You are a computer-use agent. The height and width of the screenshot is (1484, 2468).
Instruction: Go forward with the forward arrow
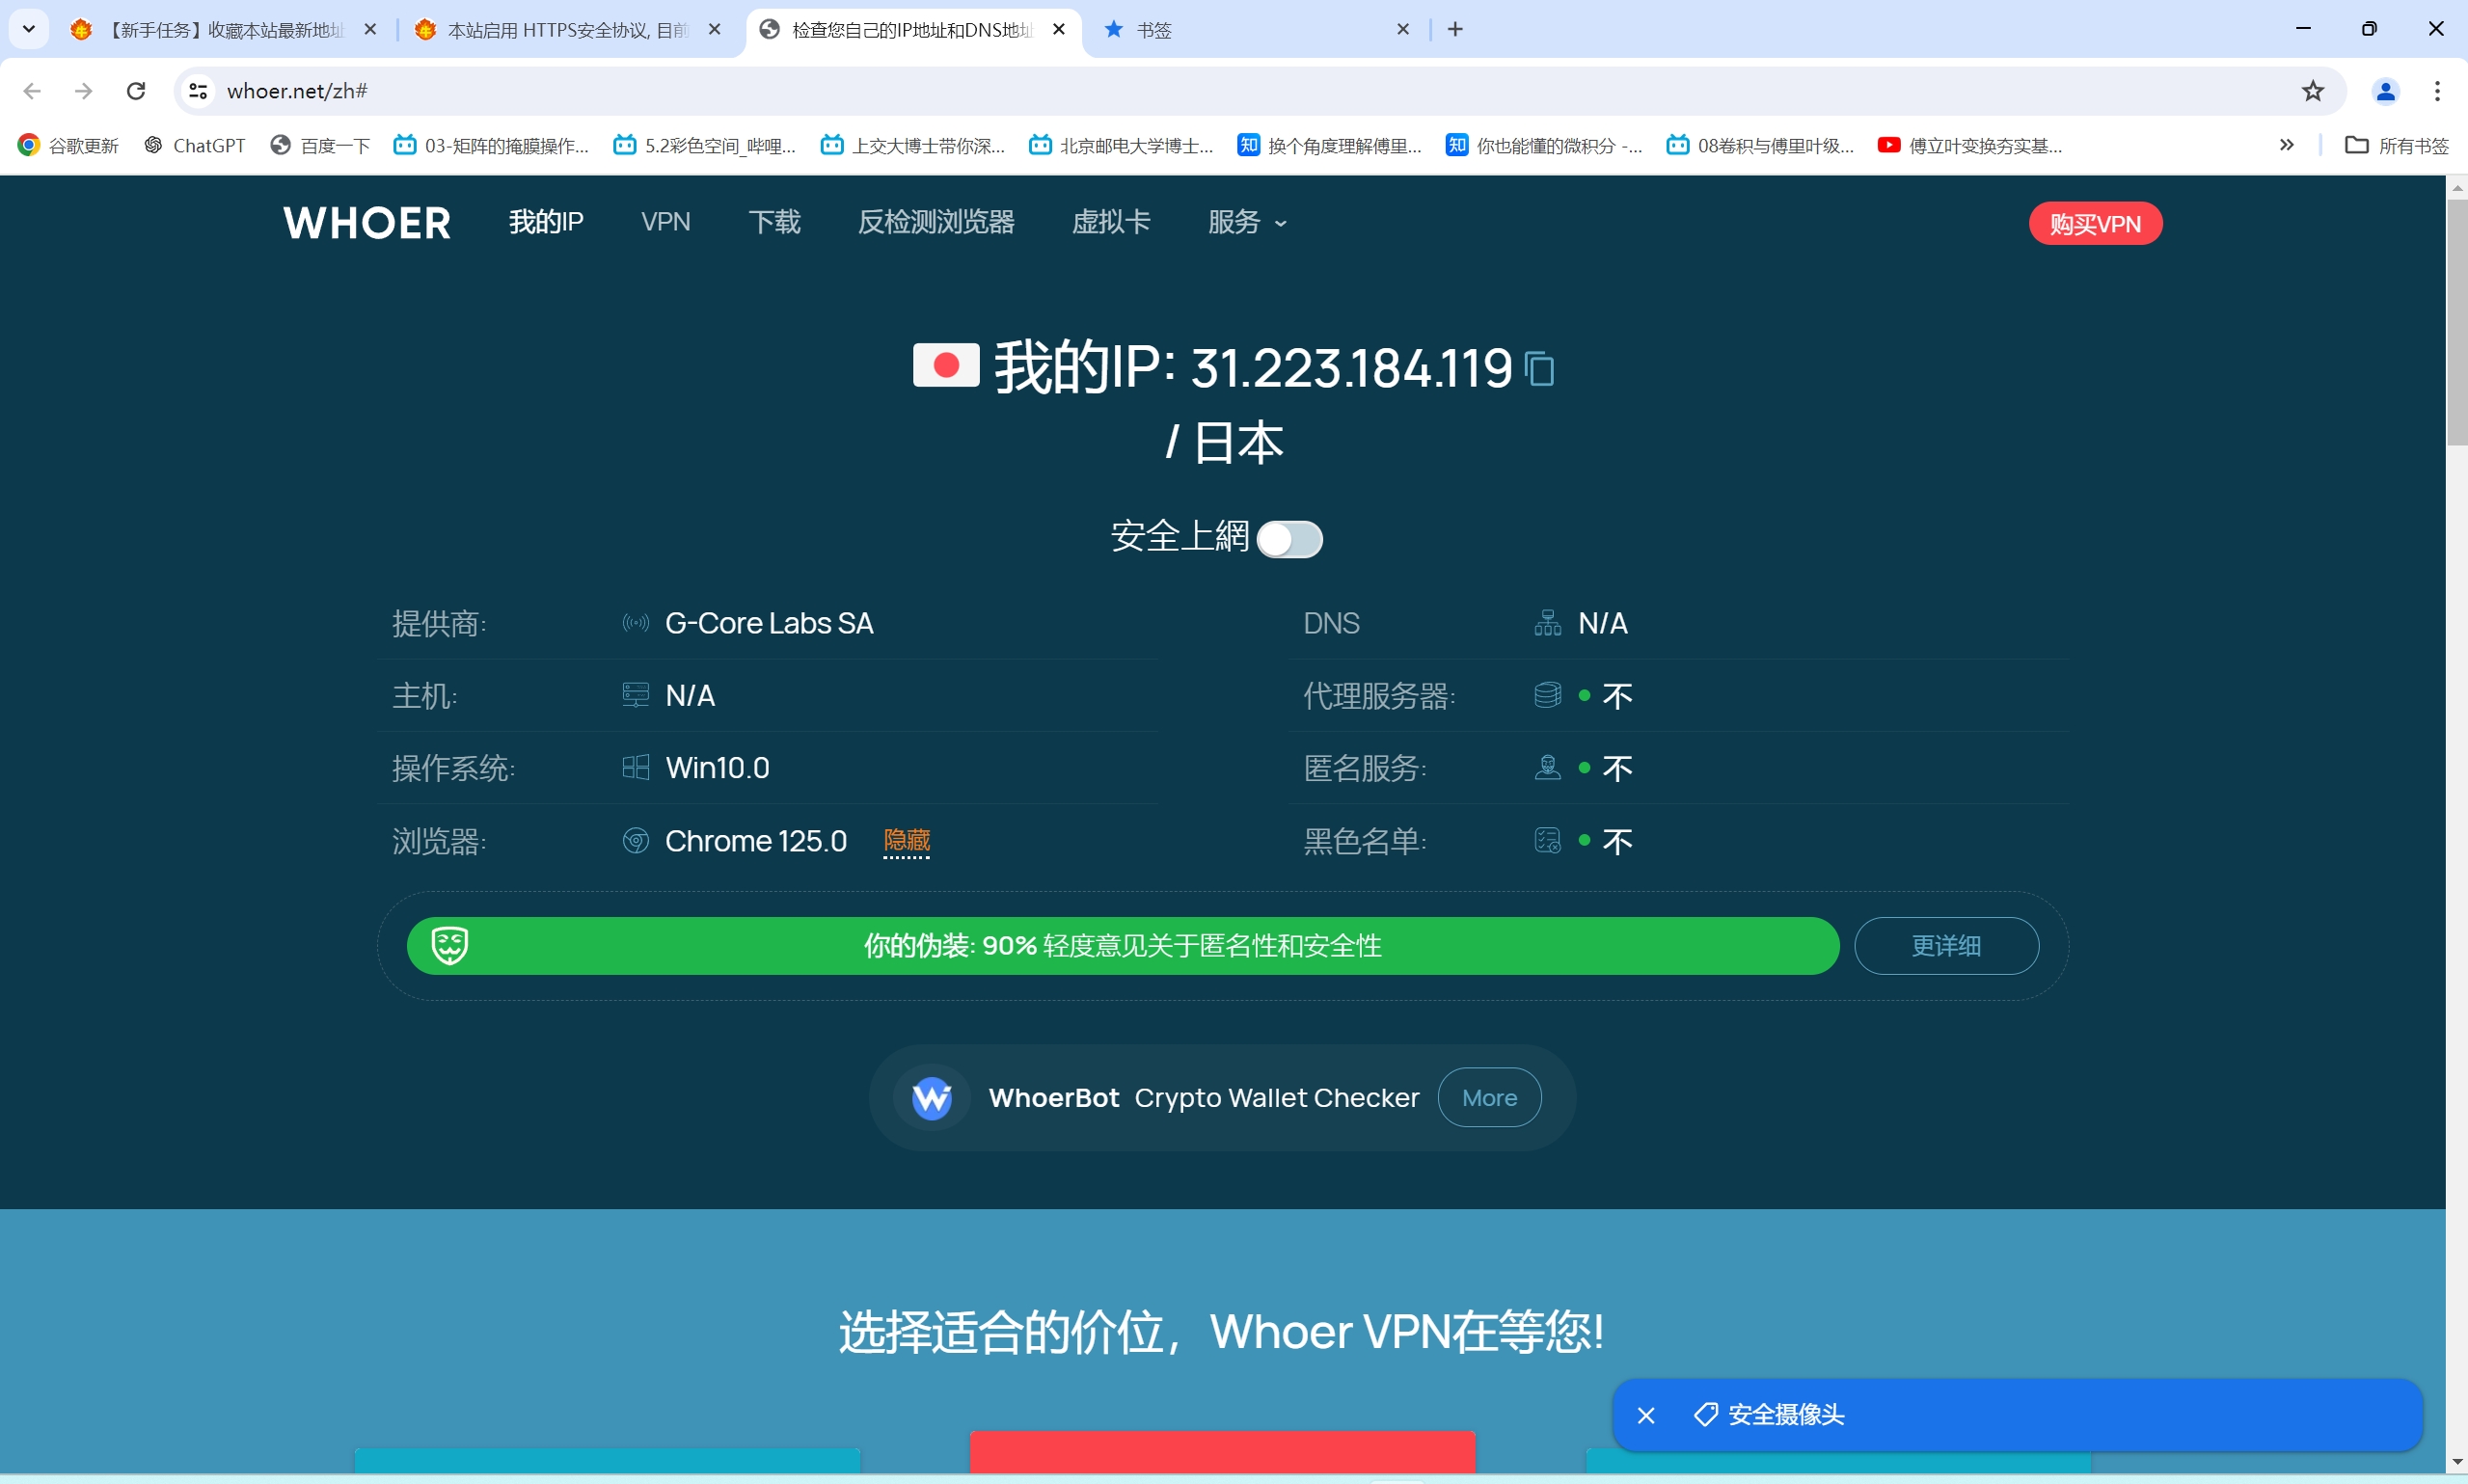(x=84, y=91)
